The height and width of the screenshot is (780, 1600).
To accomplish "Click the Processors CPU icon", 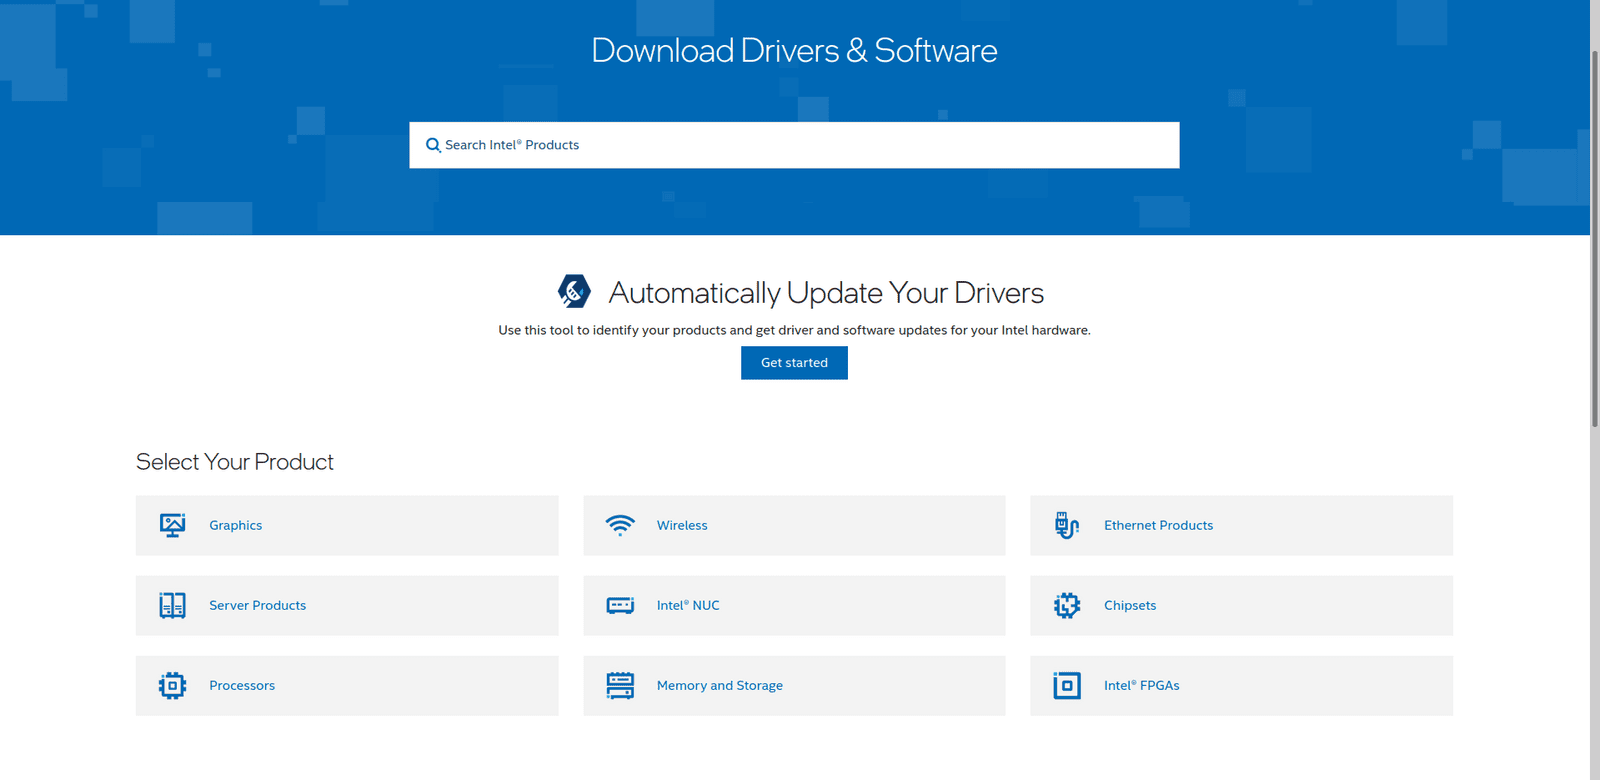I will [x=172, y=685].
